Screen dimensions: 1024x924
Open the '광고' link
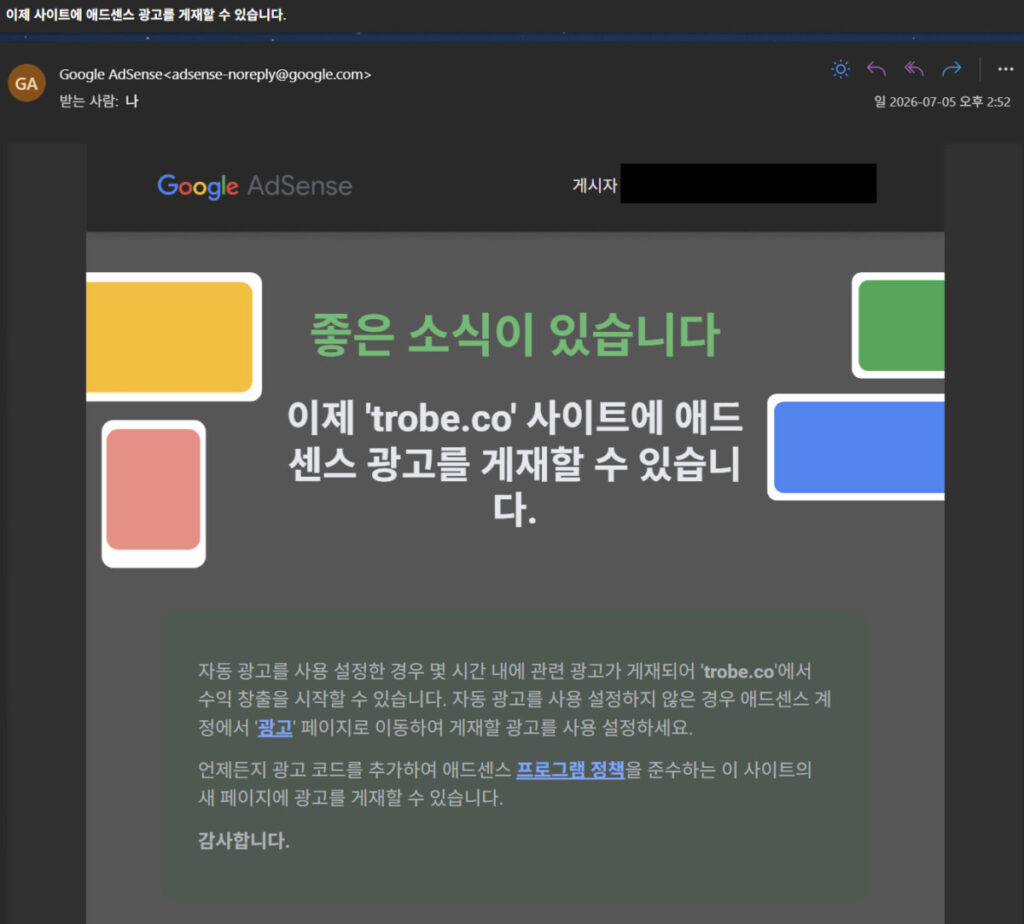(x=275, y=727)
